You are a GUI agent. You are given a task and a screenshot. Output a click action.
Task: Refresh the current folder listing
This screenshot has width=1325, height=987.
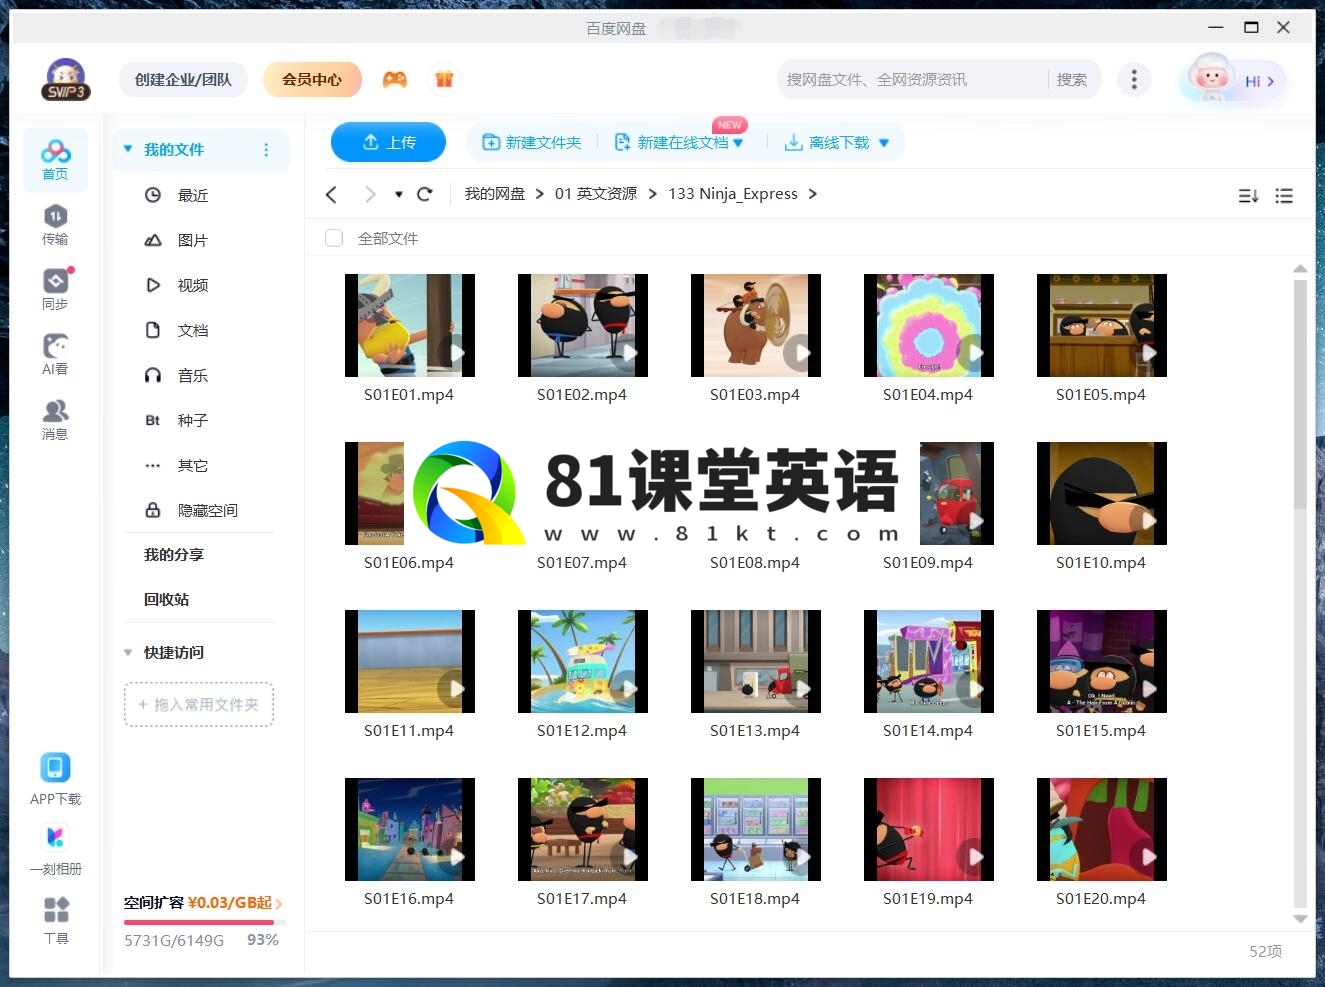[x=424, y=194]
